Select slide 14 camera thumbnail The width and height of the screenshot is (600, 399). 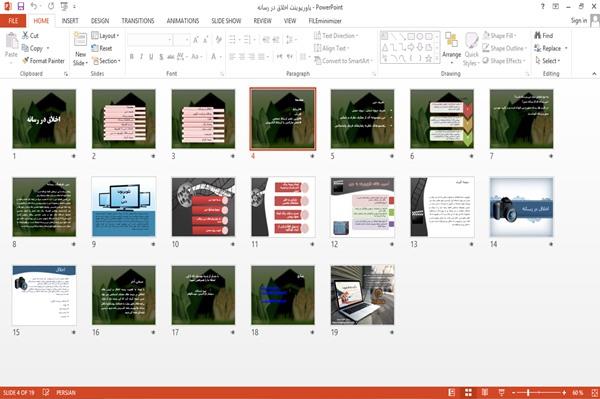[522, 207]
